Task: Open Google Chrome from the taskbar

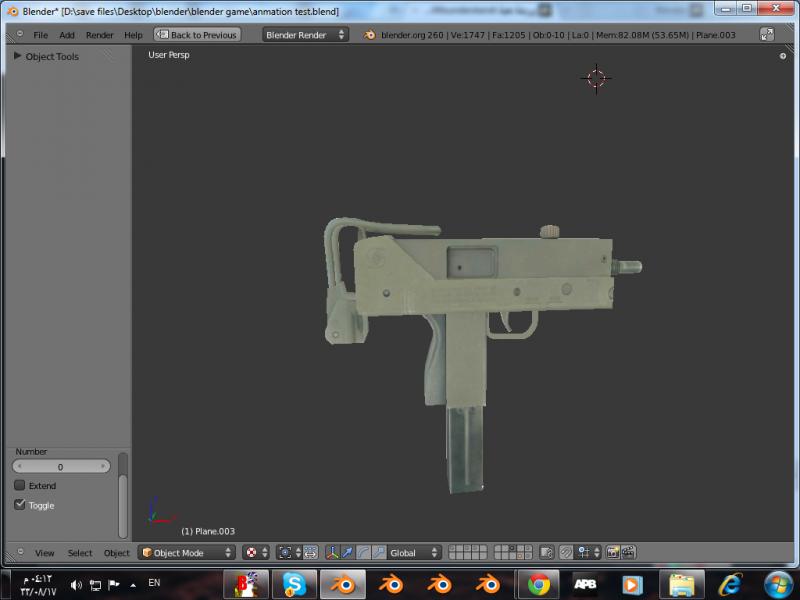Action: click(538, 585)
